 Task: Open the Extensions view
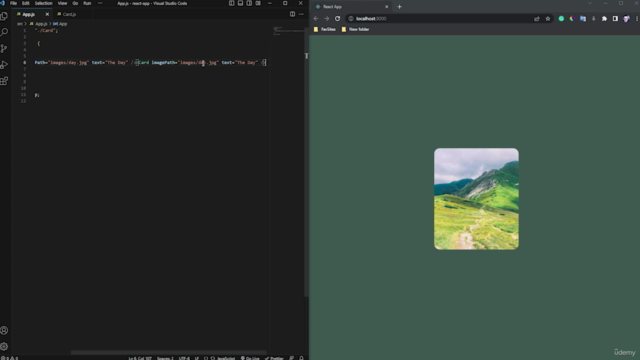4,81
